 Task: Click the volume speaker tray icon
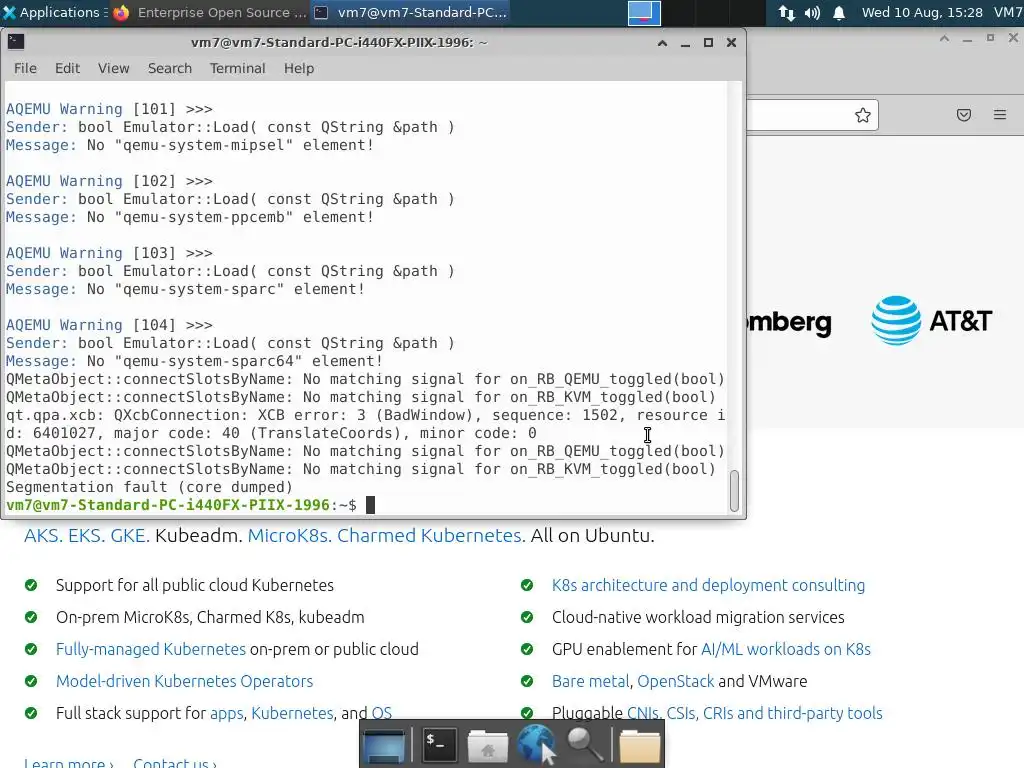(x=812, y=12)
